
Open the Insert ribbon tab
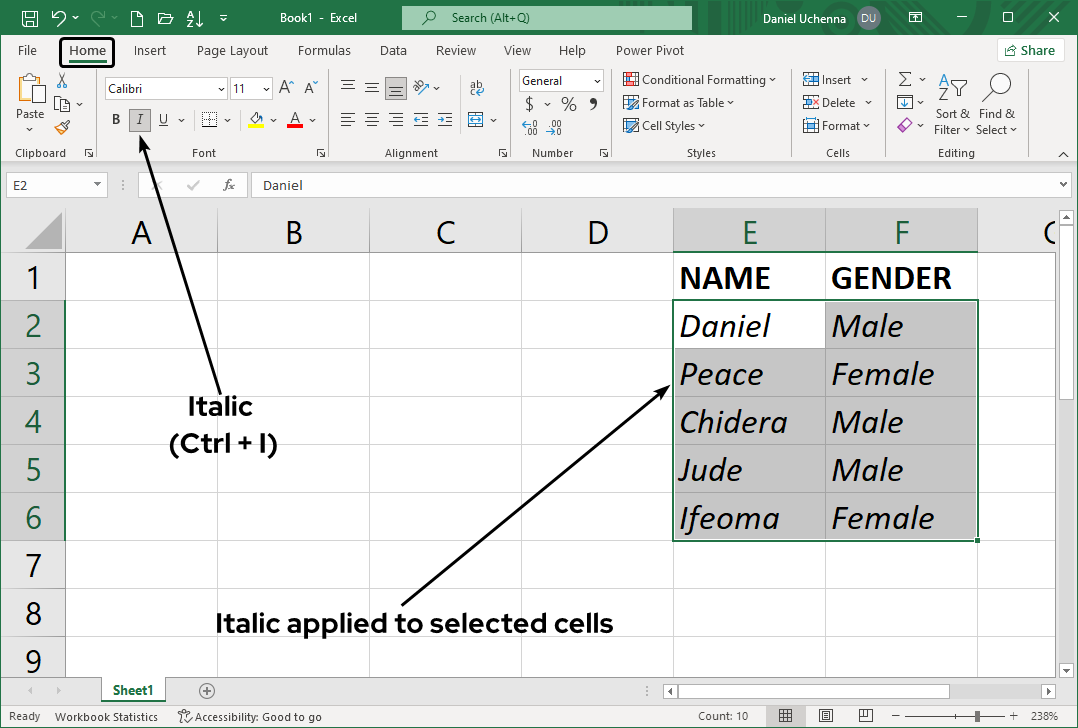150,51
